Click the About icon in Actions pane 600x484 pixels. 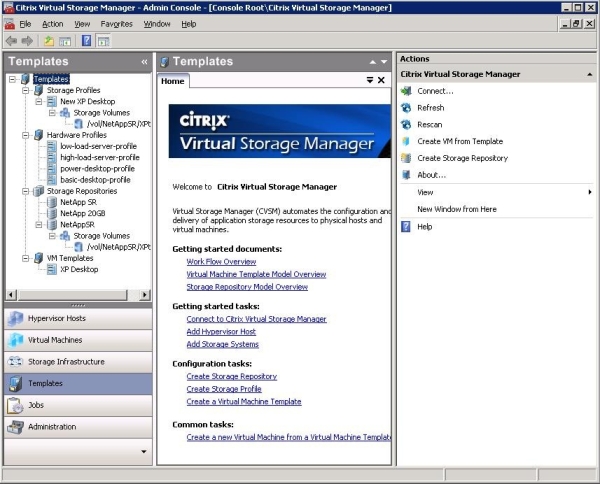(x=406, y=175)
